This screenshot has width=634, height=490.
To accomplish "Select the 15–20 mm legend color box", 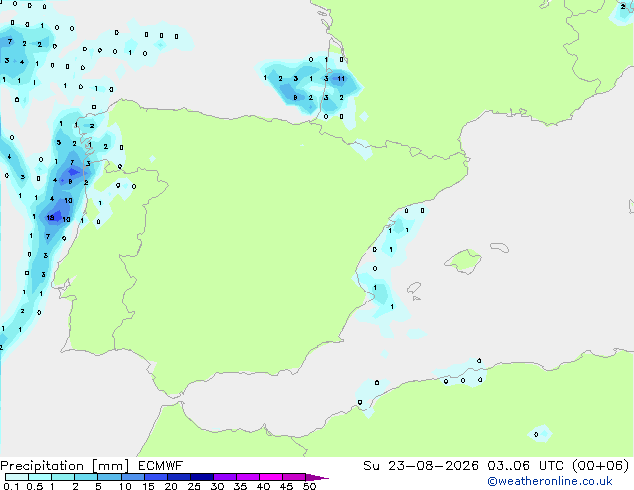I will 156,477.
